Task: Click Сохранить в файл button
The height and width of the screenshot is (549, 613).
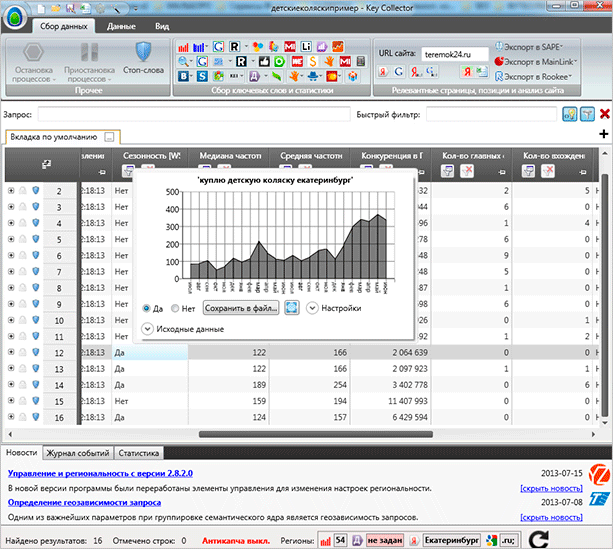Action: 240,308
